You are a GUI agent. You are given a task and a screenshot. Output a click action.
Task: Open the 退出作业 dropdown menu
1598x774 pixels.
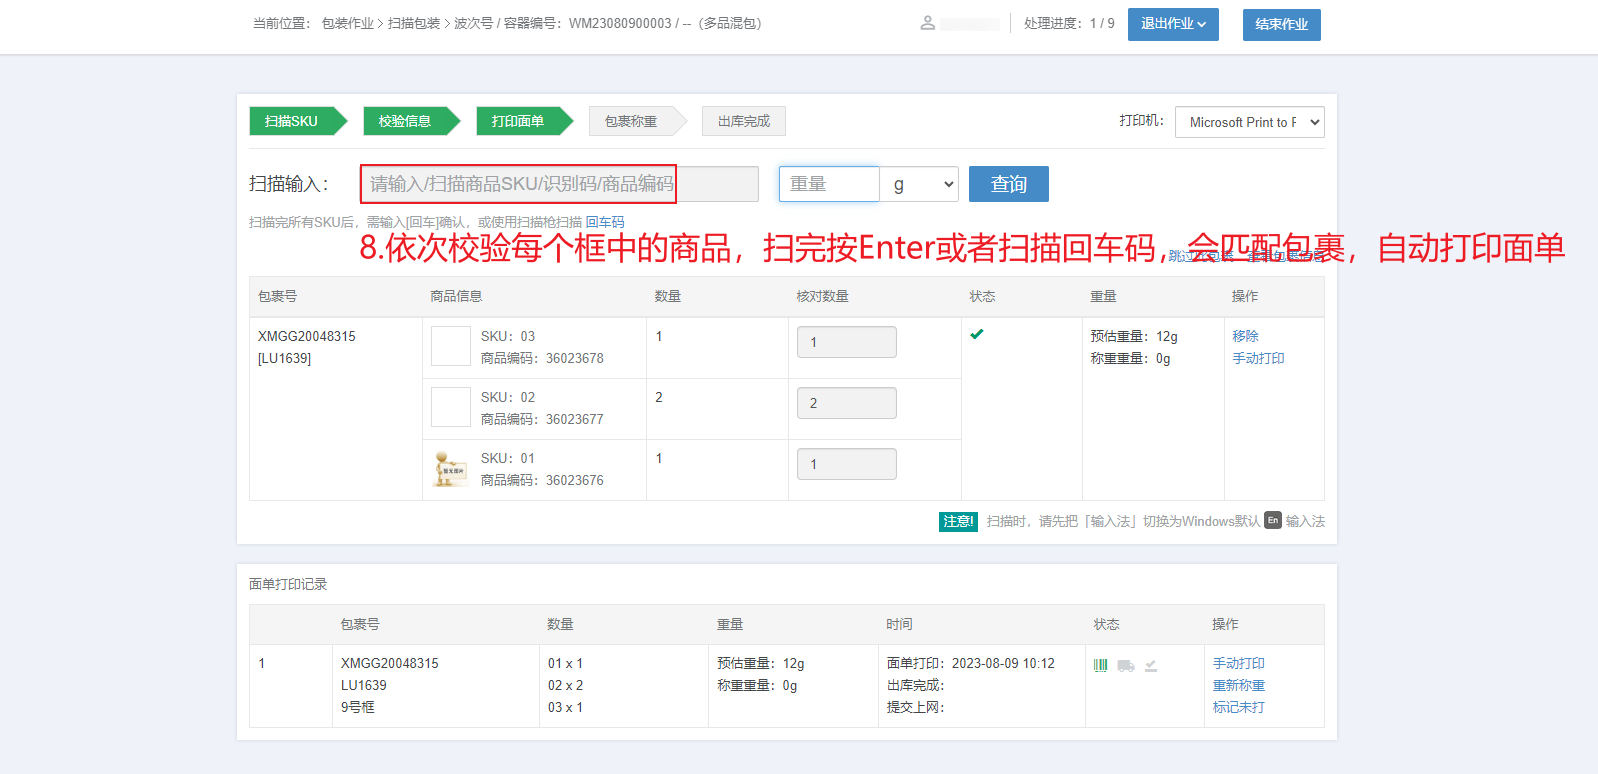click(1172, 24)
